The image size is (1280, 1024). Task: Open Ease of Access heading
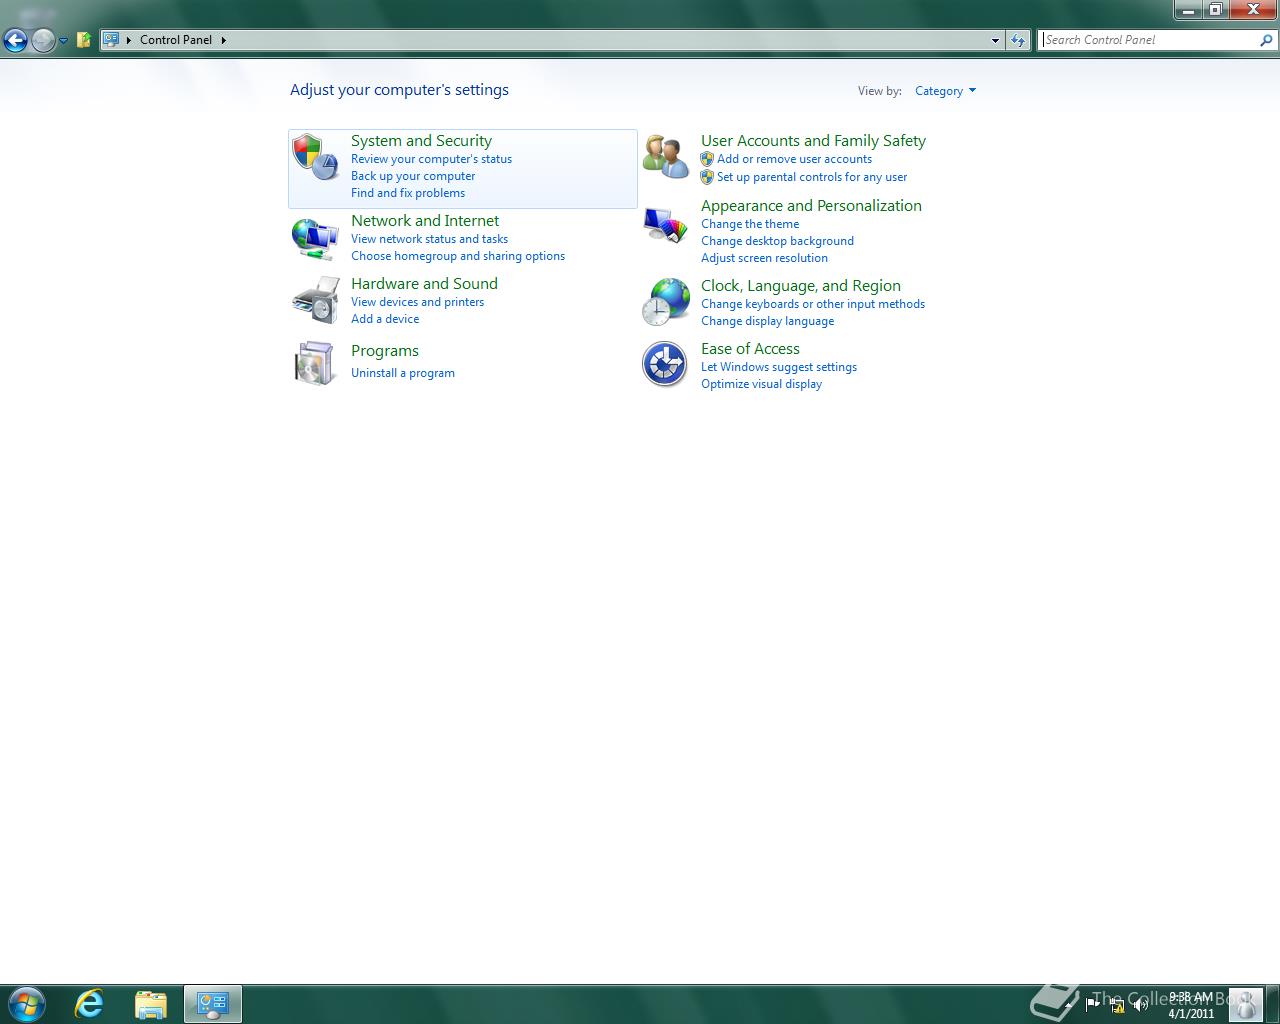pos(750,349)
